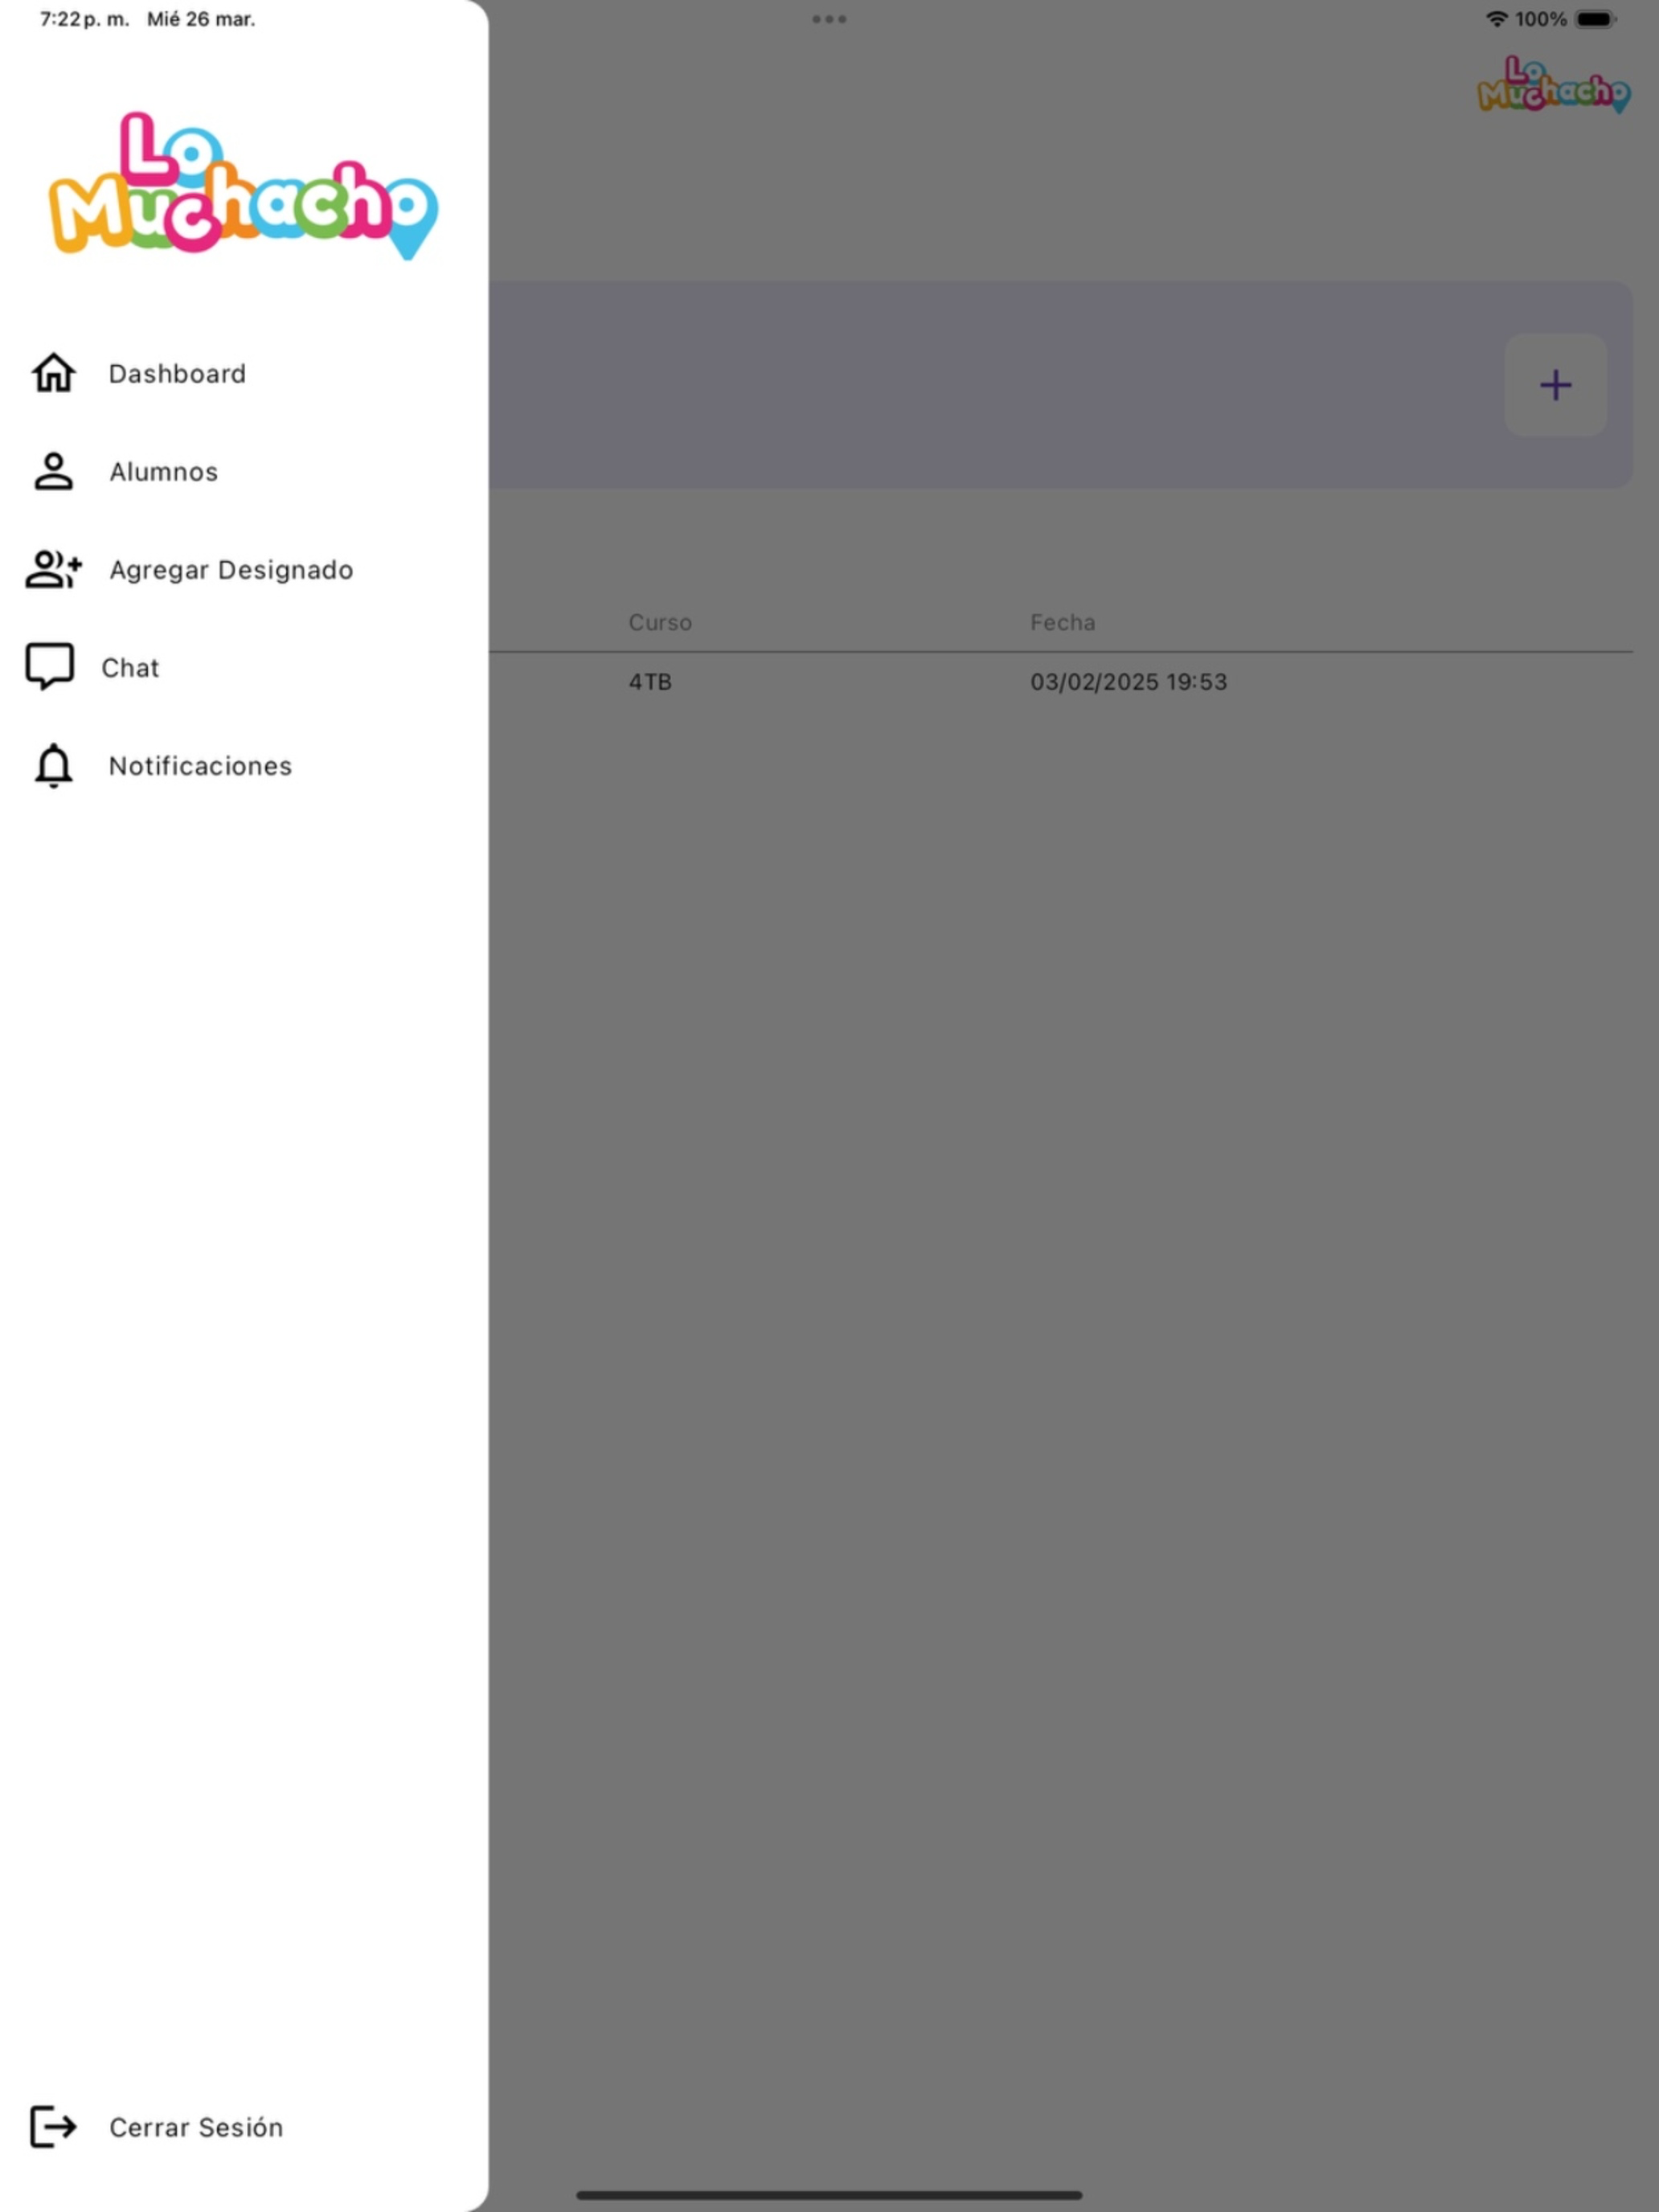Viewport: 1659px width, 2212px height.
Task: Click the Agregar Designado add-person icon
Action: [x=53, y=569]
